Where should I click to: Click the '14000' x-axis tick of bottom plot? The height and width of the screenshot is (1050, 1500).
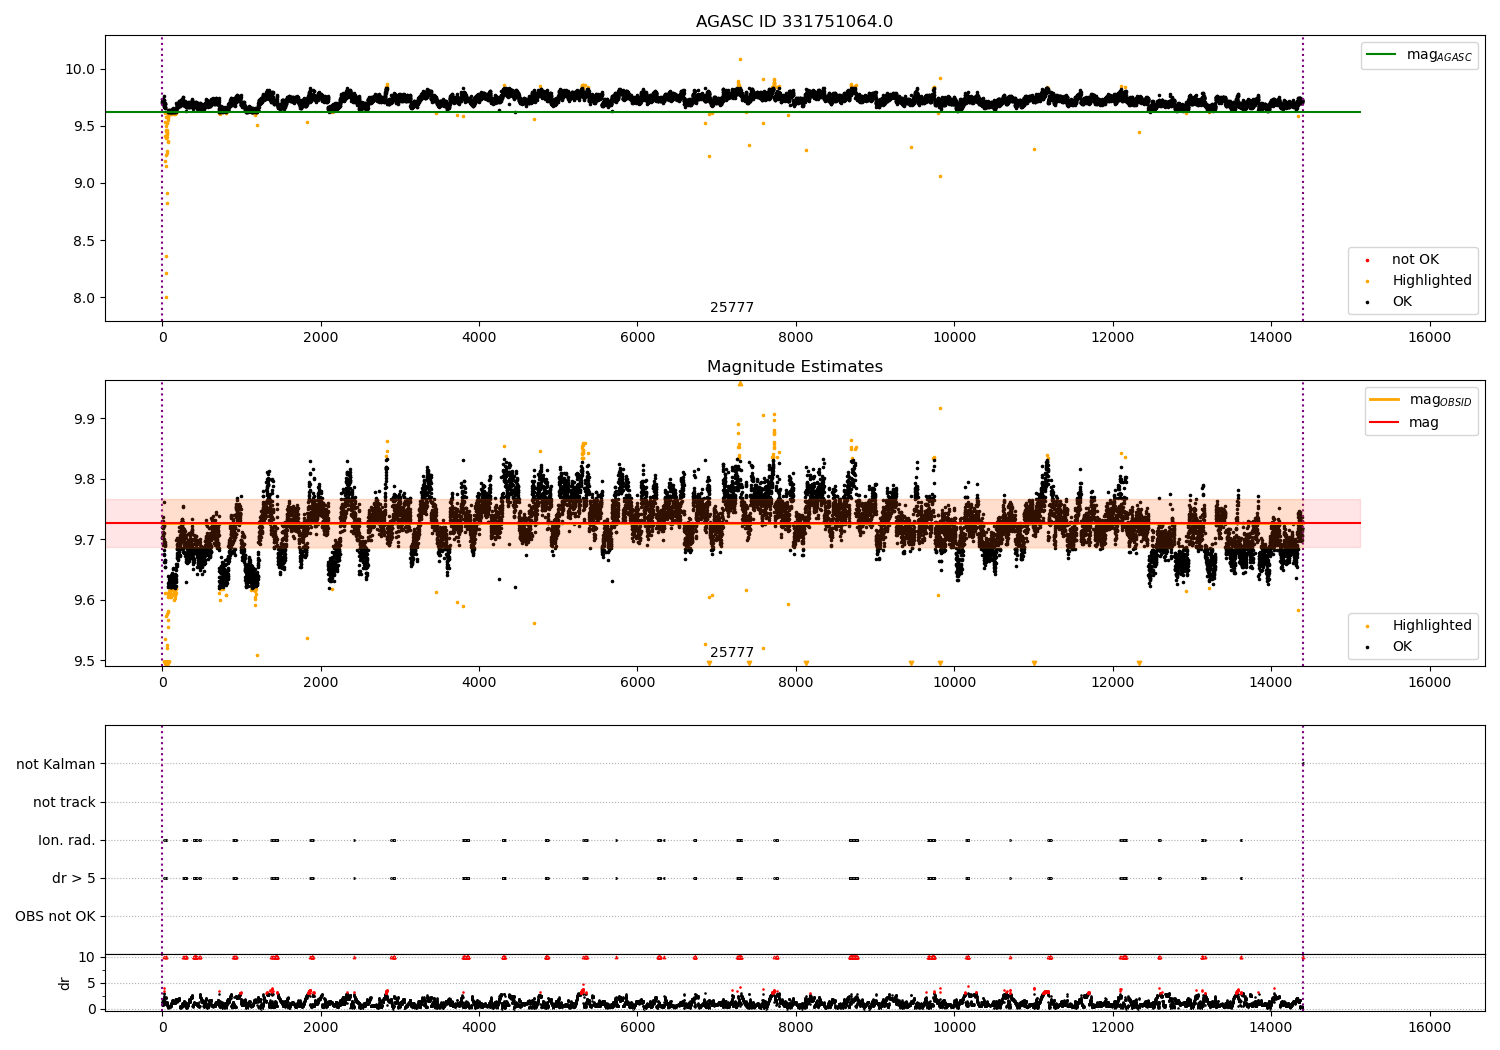1271,1027
